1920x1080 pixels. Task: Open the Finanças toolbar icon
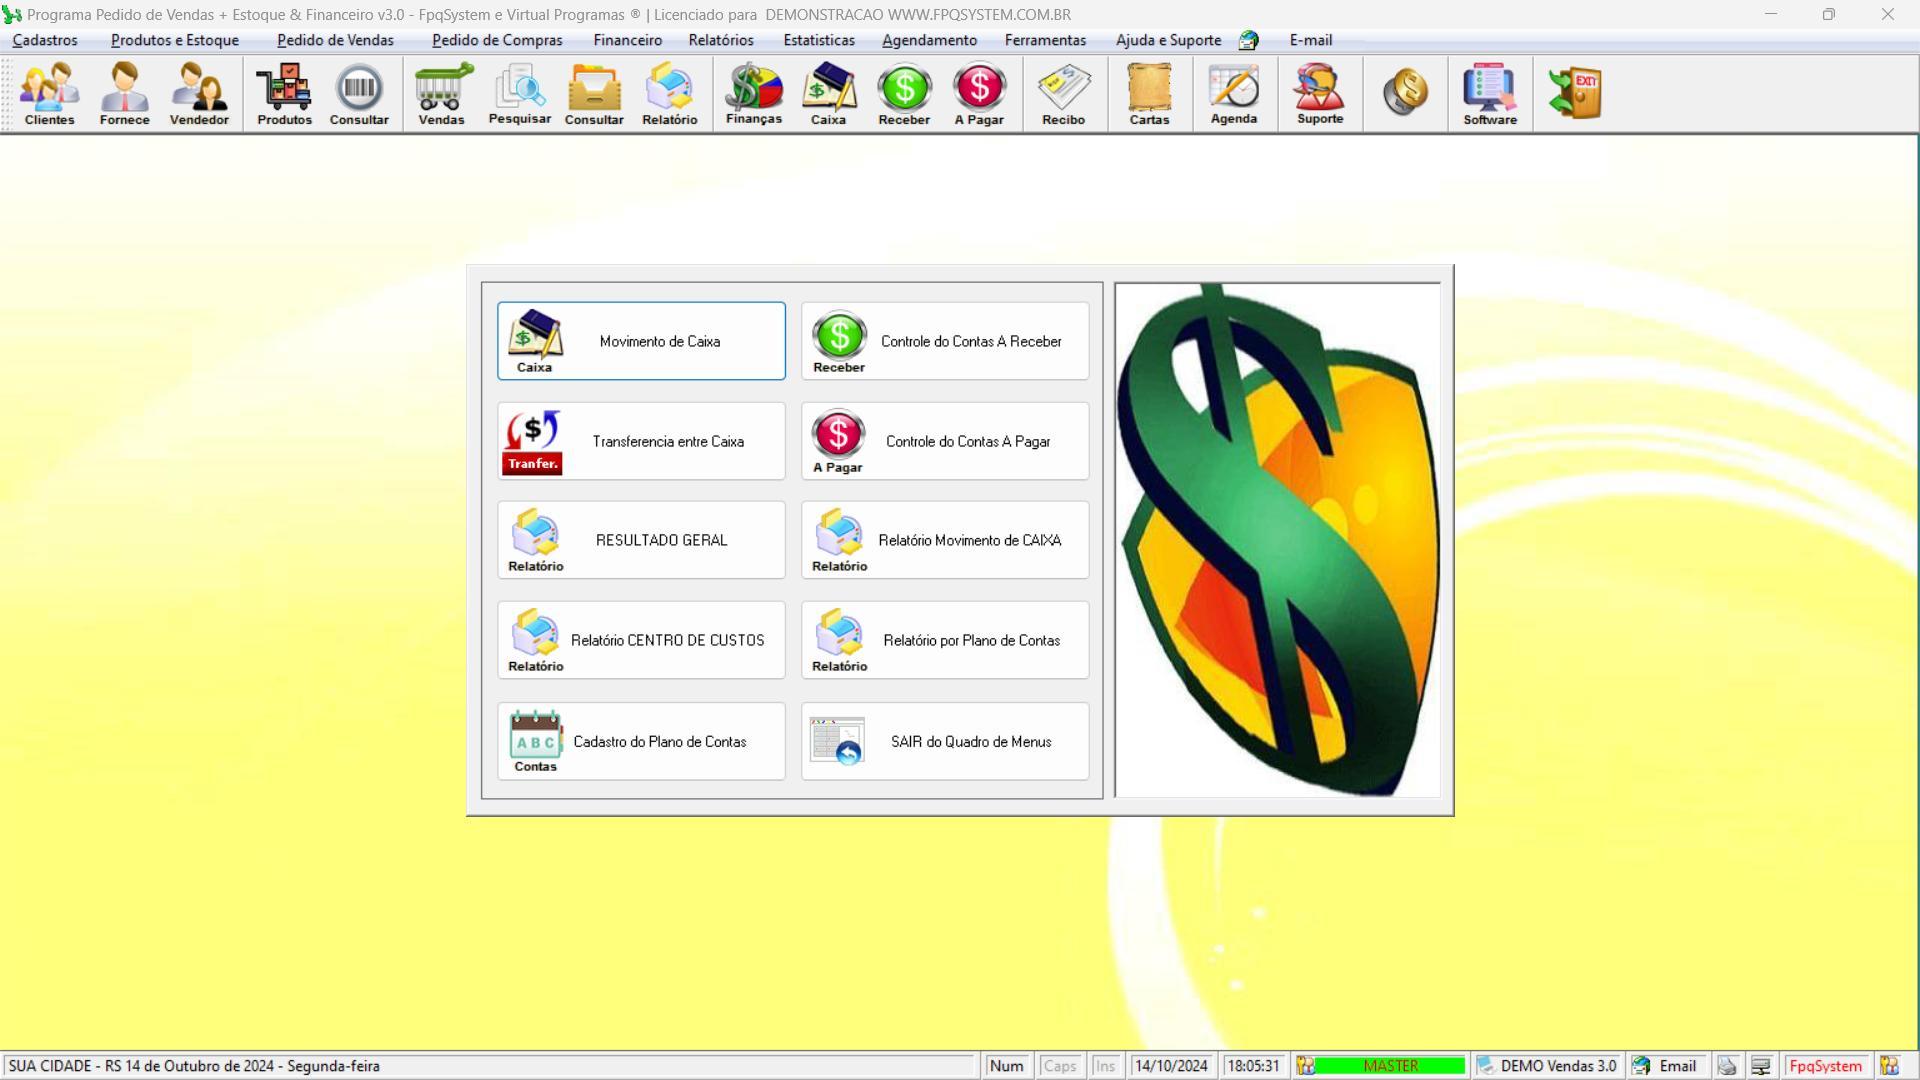click(x=753, y=94)
